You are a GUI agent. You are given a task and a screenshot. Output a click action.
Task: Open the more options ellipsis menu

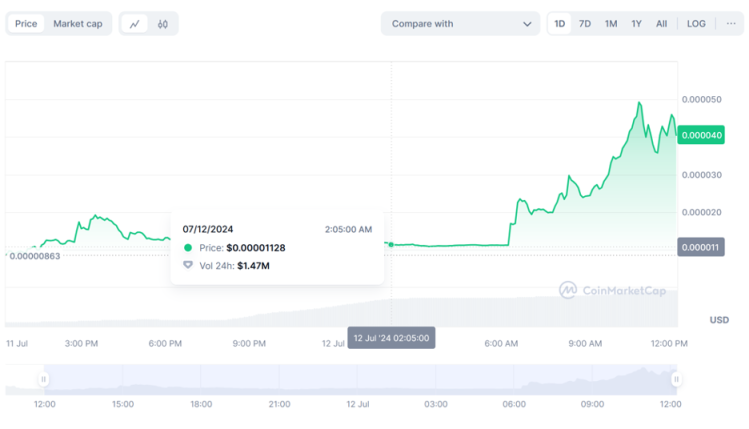[731, 24]
